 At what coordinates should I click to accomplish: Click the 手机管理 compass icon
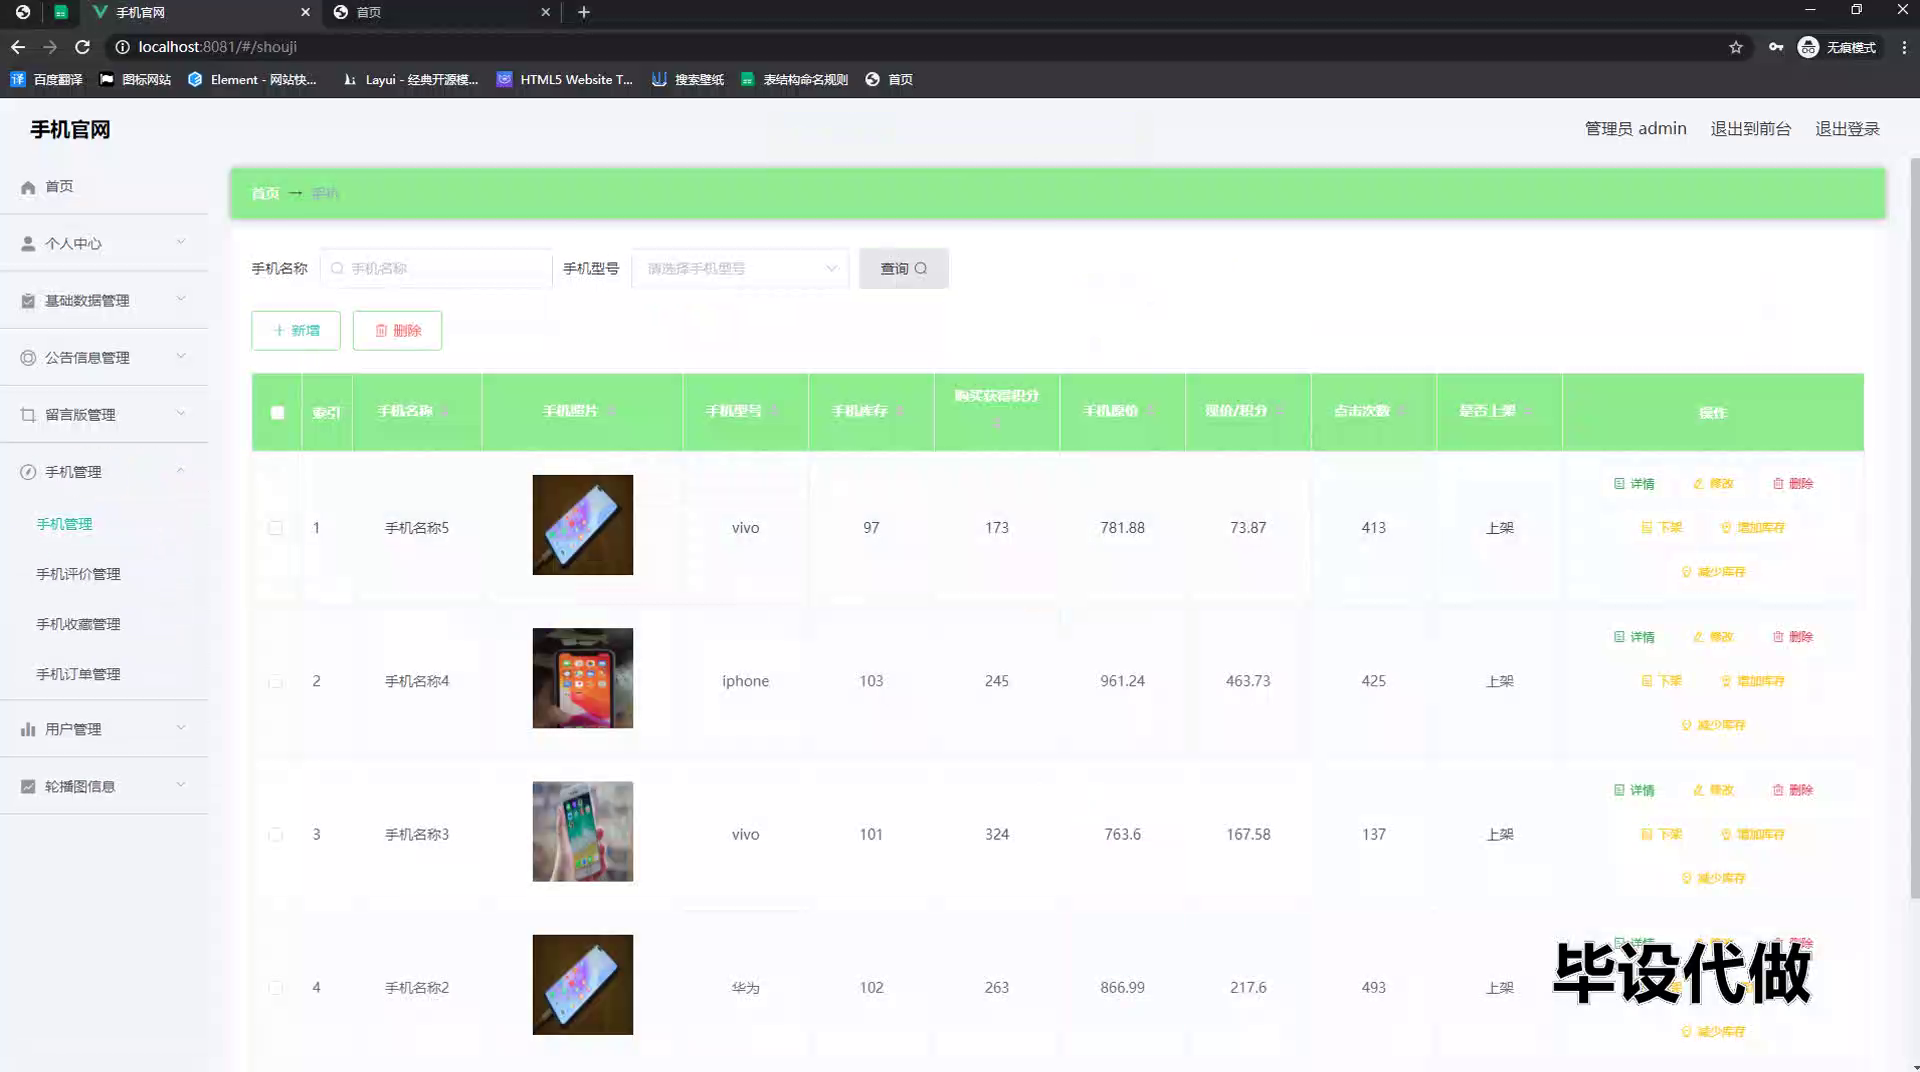(28, 472)
